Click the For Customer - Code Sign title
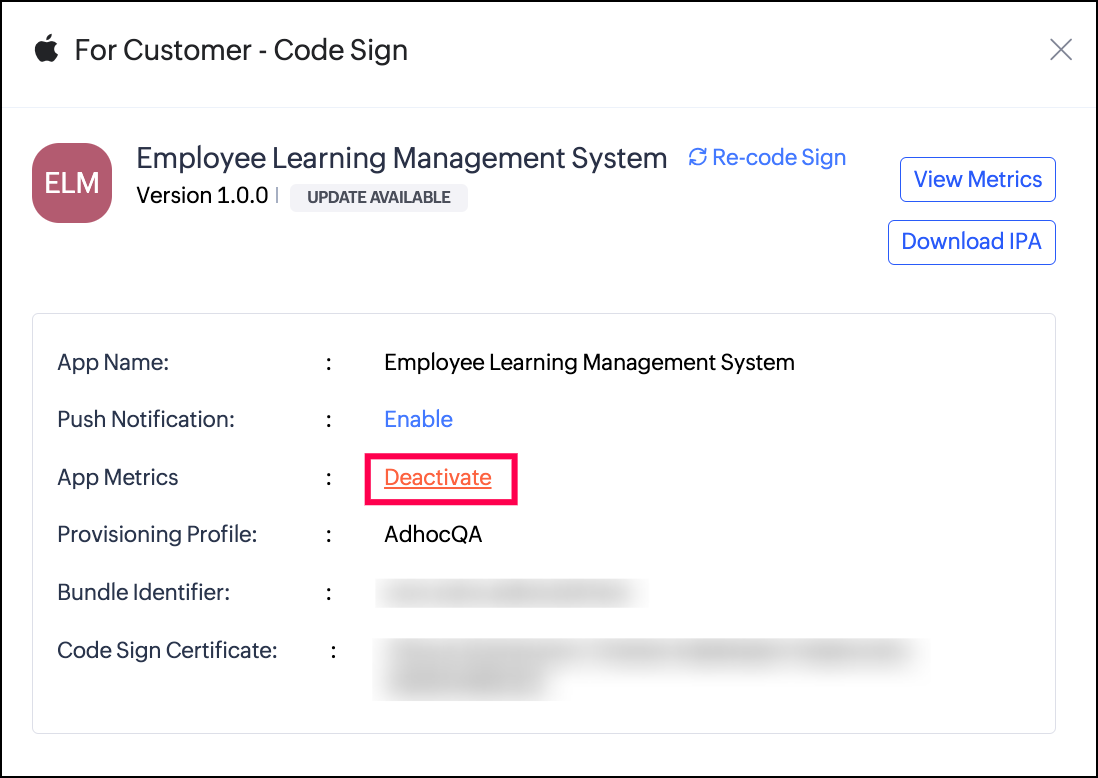The width and height of the screenshot is (1098, 778). click(241, 50)
